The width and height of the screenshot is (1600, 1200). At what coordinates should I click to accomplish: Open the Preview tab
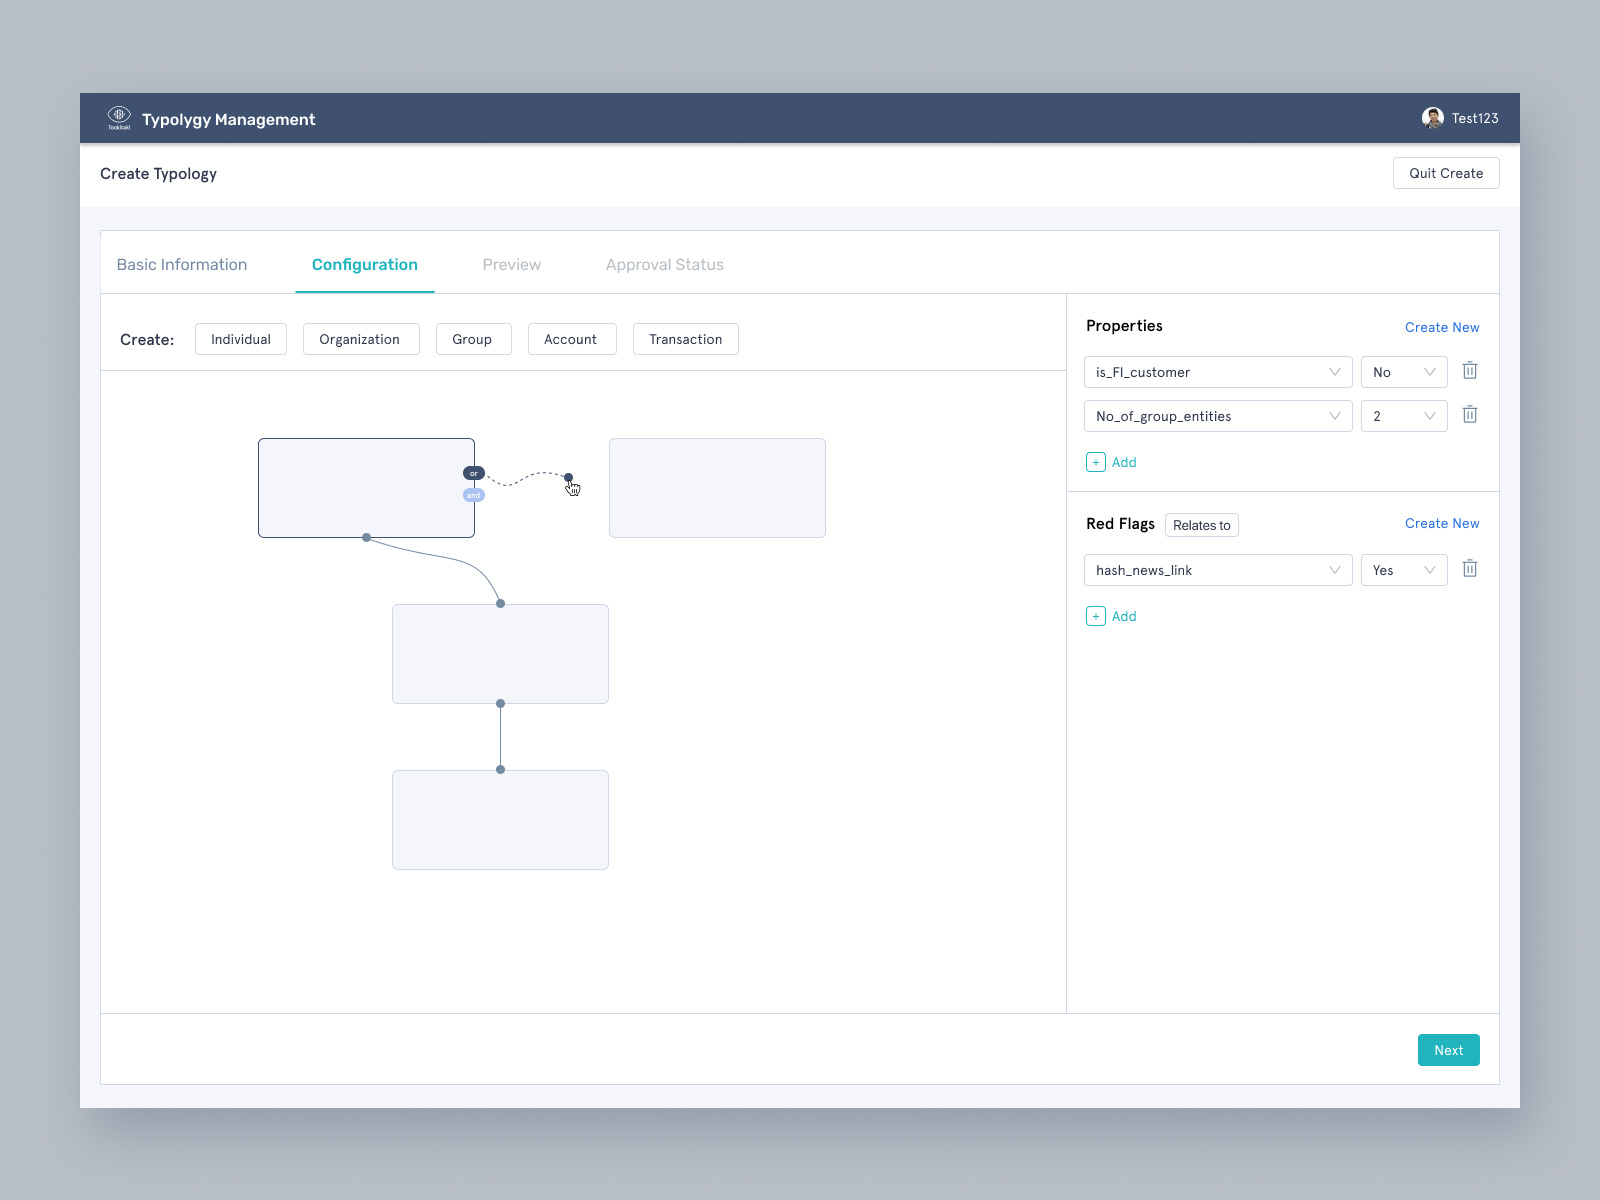[511, 264]
